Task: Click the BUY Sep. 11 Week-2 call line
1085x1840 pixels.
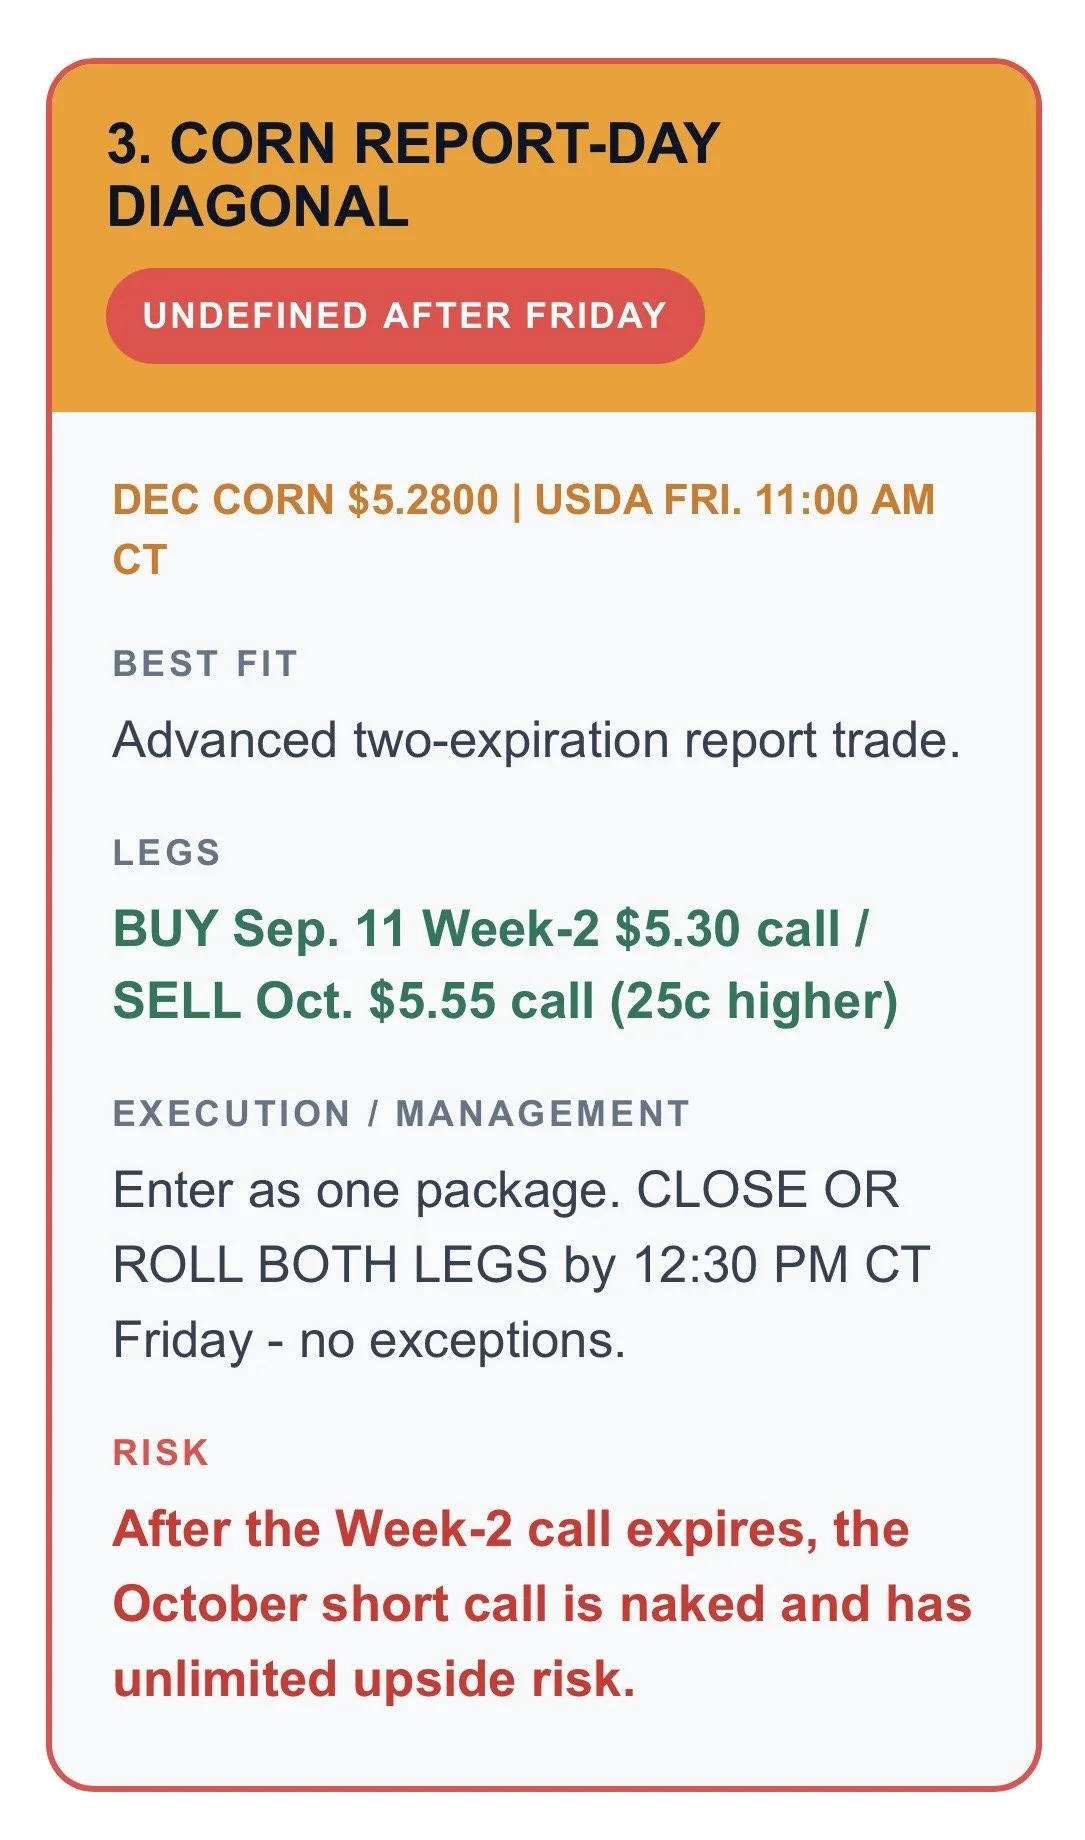Action: pyautogui.click(x=490, y=929)
